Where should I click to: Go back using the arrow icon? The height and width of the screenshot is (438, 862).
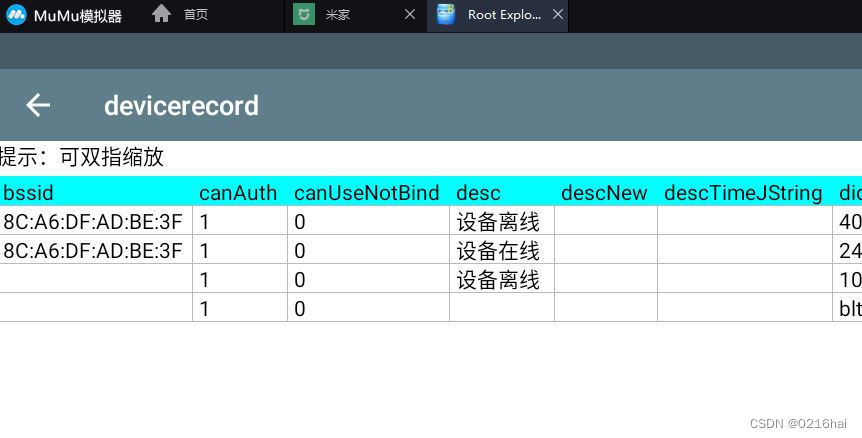[x=38, y=105]
